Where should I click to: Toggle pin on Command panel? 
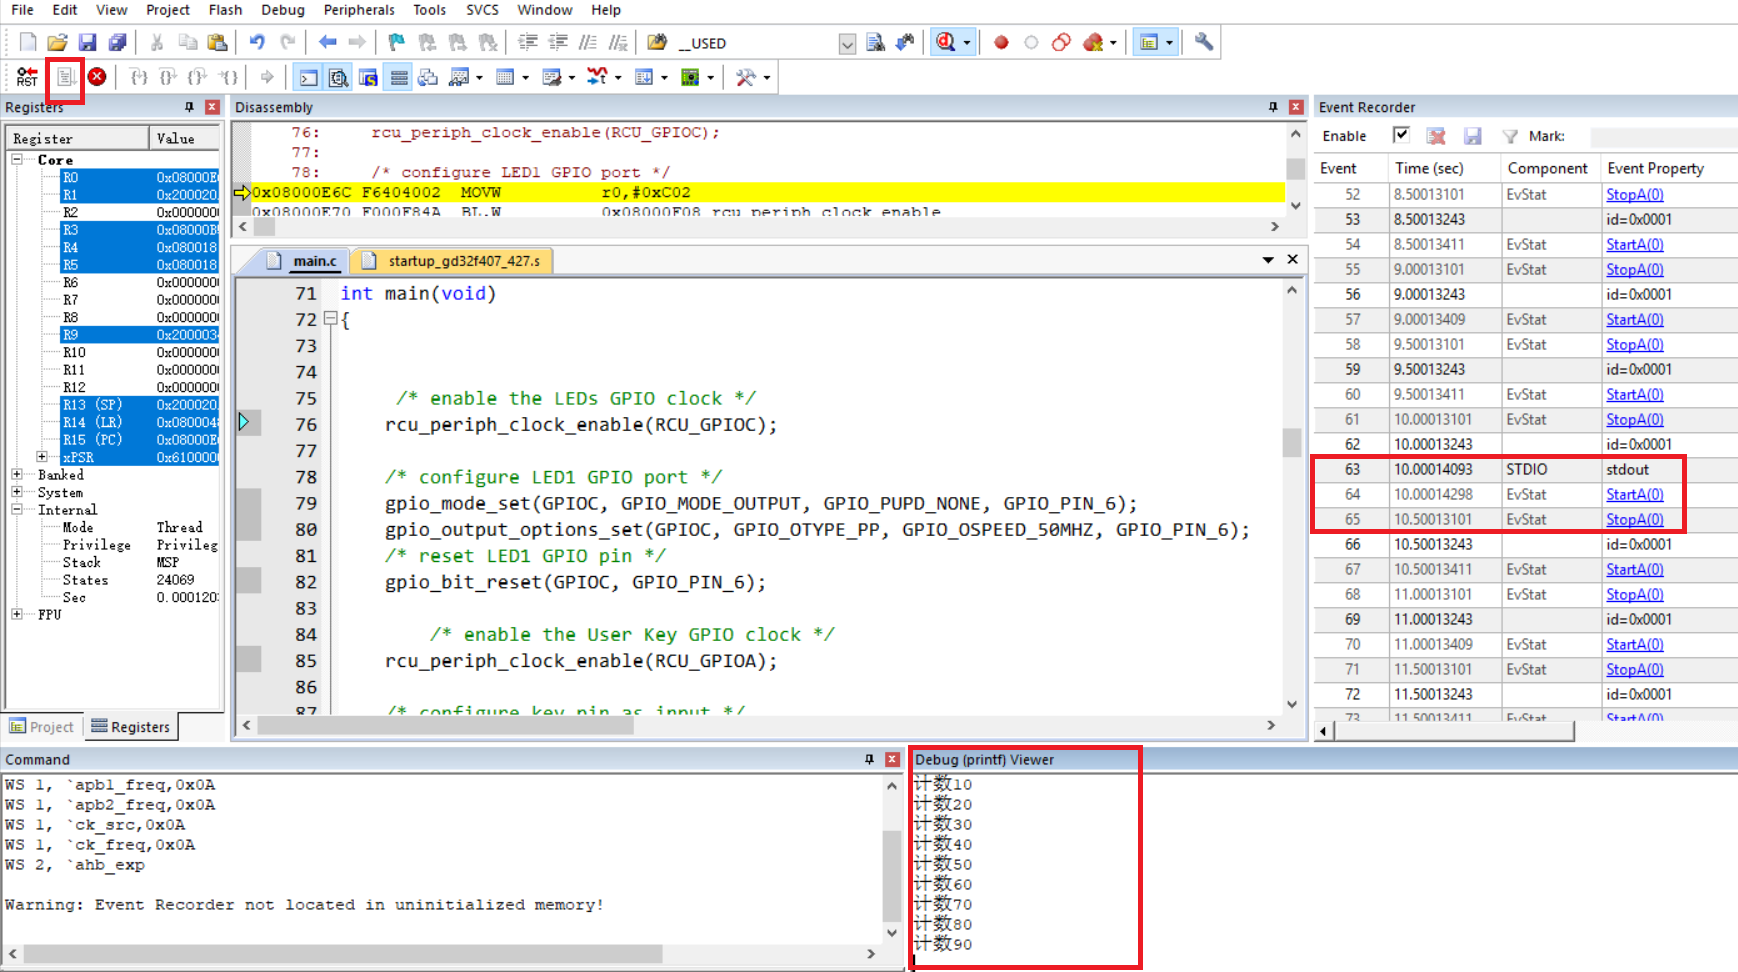[869, 760]
